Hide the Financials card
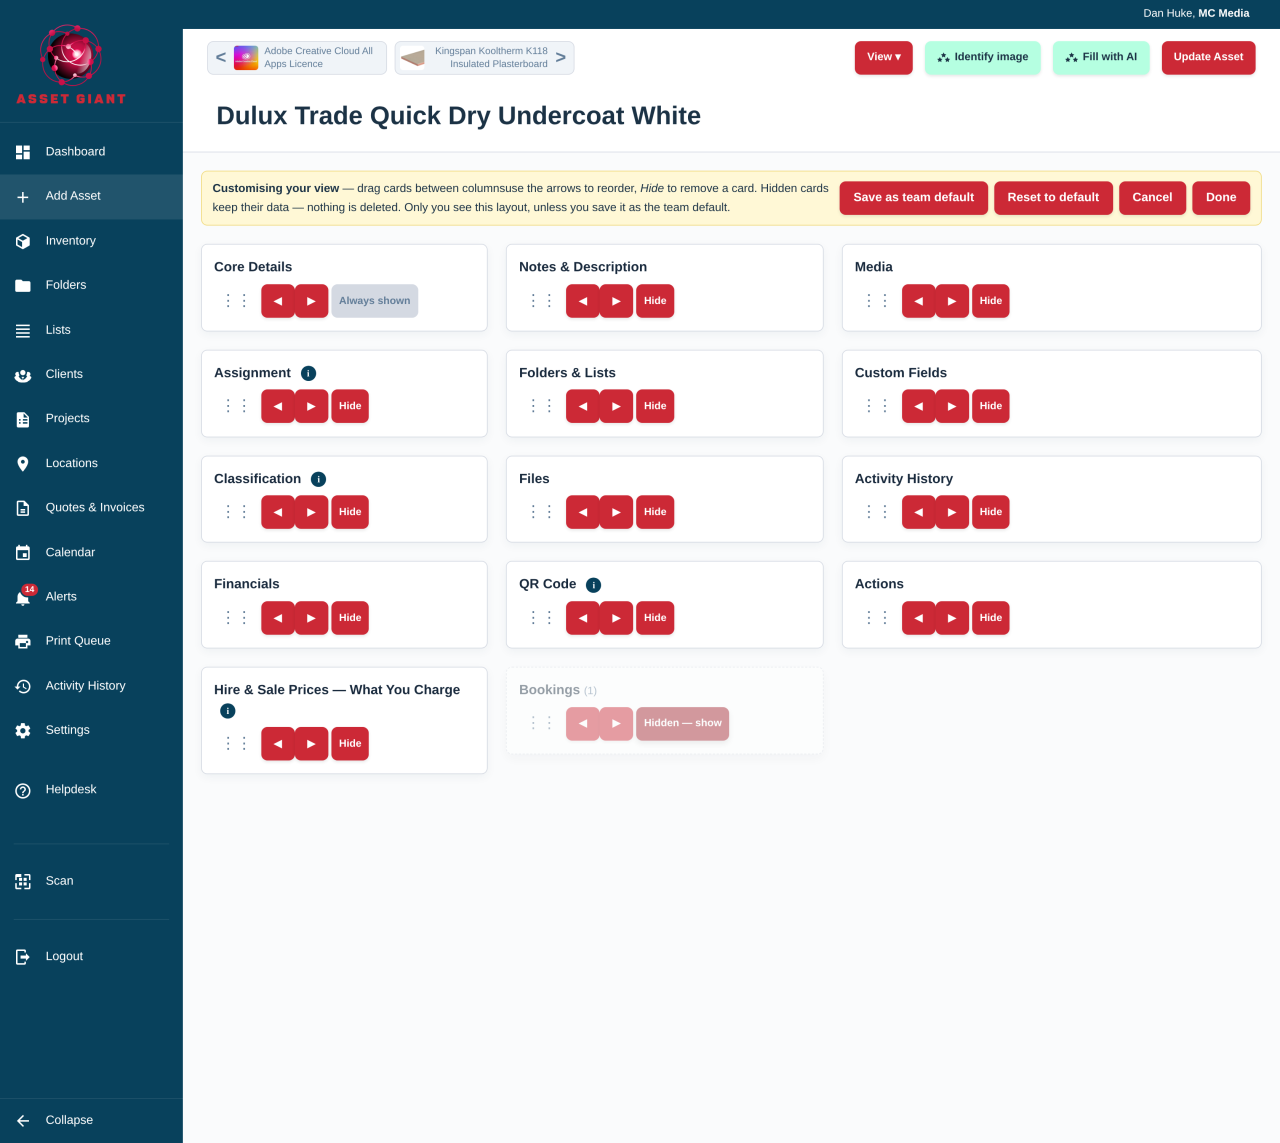The width and height of the screenshot is (1280, 1143). tap(350, 618)
